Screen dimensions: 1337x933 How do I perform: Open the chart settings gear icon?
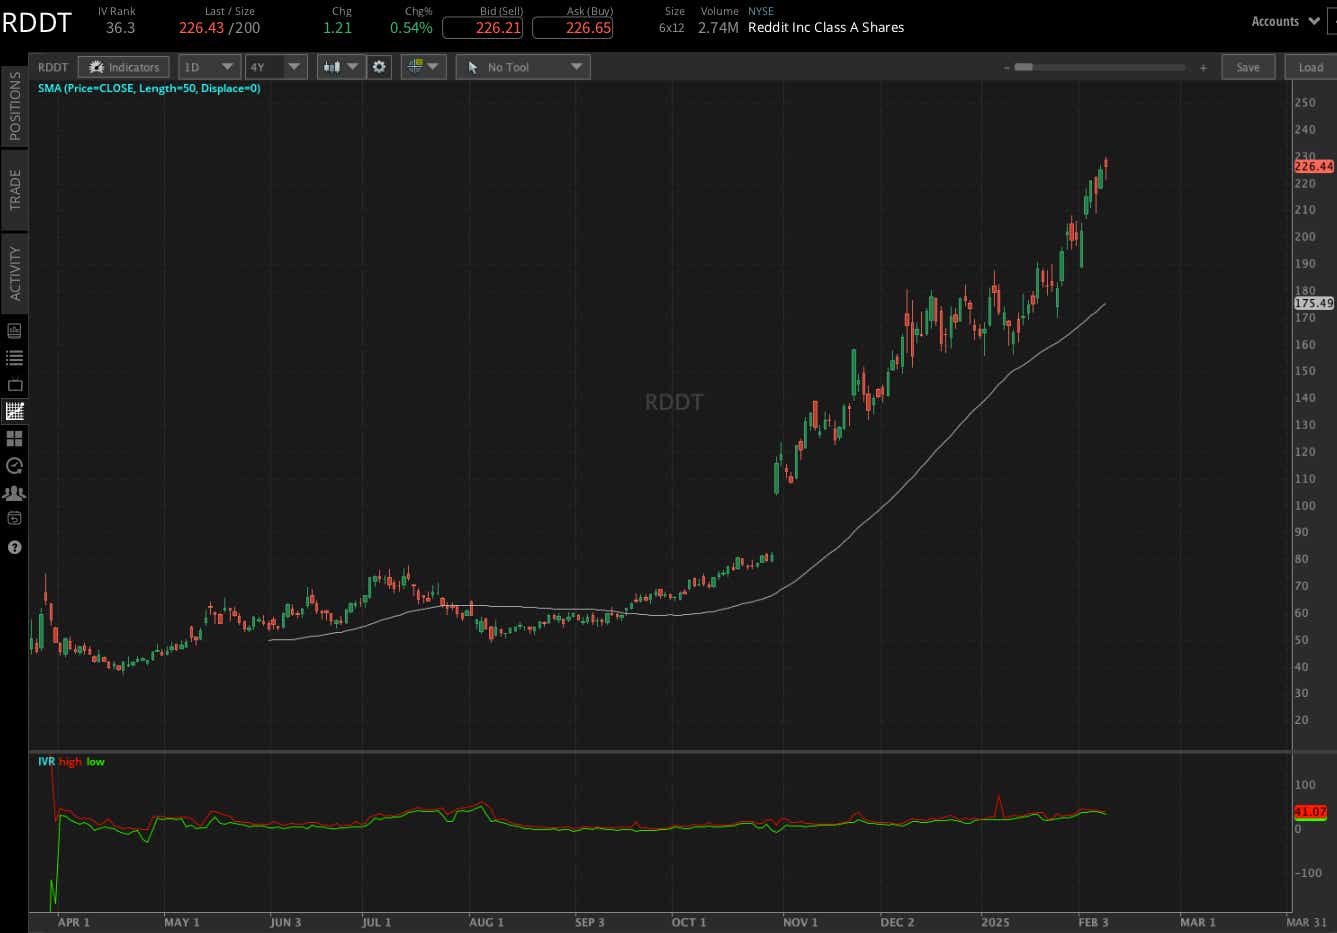(x=379, y=66)
